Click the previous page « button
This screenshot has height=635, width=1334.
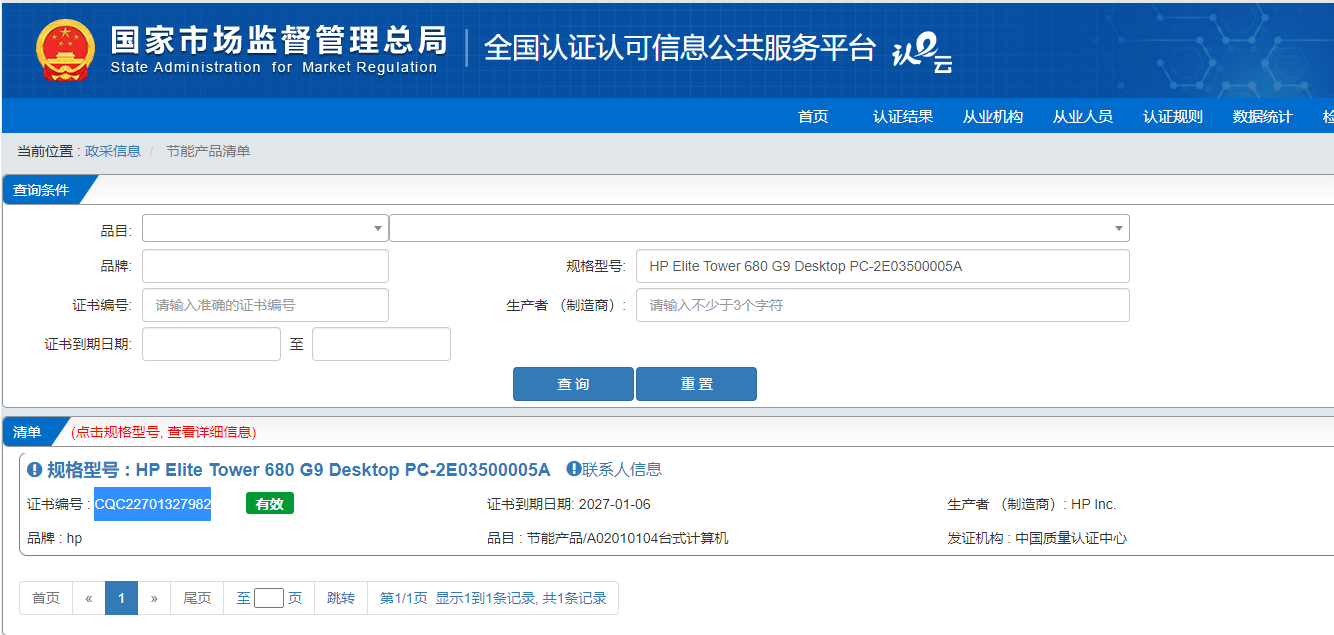89,598
